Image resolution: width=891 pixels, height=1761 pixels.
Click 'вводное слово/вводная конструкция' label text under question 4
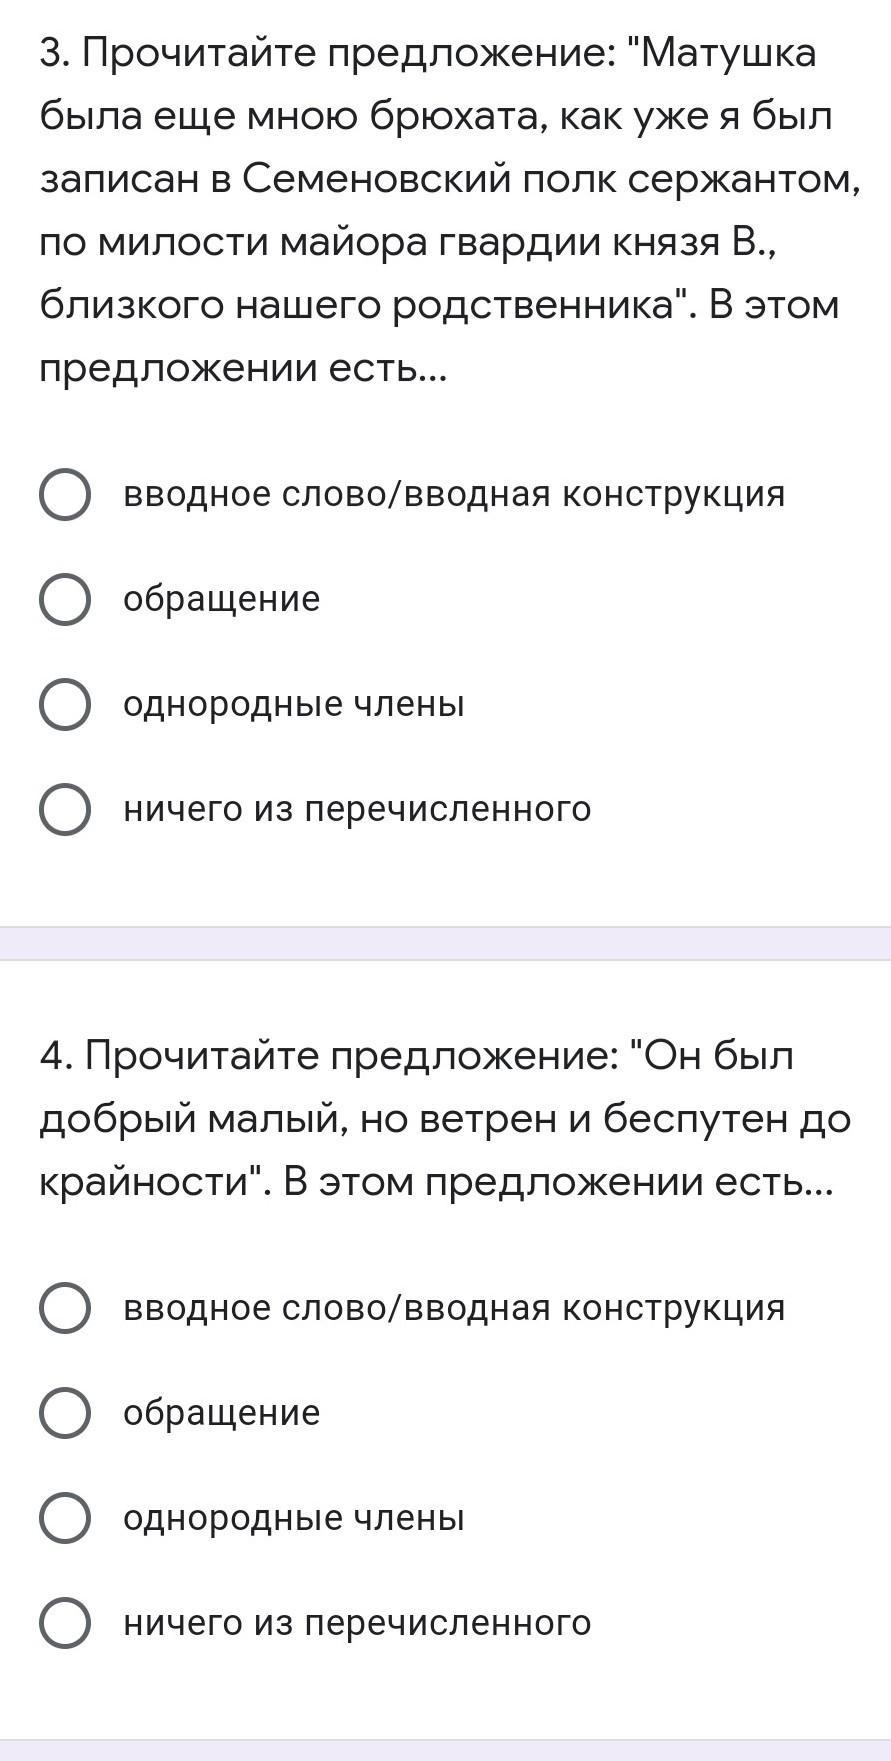coord(454,1307)
